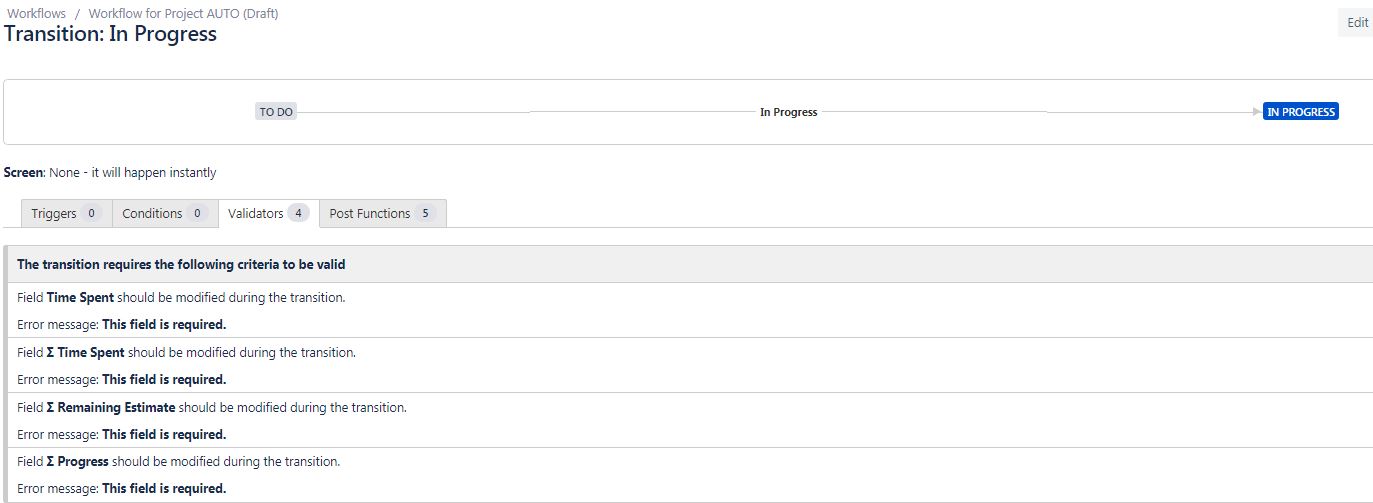
Task: Click the blue IN PROGRESS status lozenge
Action: [1301, 112]
